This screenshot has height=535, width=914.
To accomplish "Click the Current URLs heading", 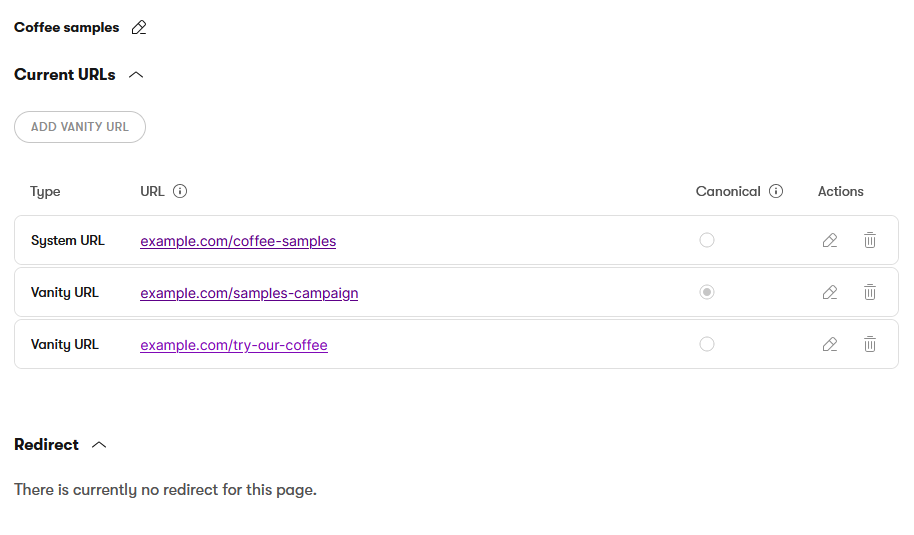I will [x=65, y=75].
